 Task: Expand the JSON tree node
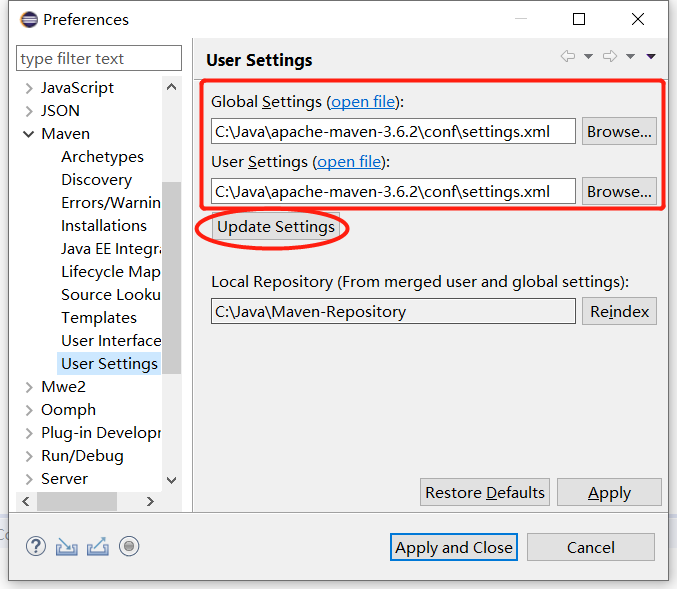coord(29,111)
